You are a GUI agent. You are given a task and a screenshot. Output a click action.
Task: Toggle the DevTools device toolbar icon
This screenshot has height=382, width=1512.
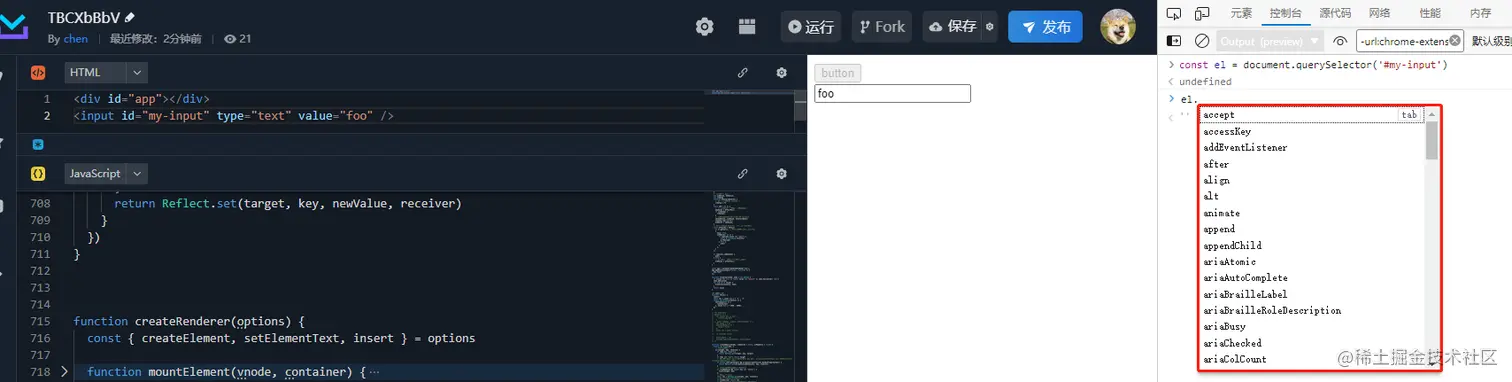(x=1201, y=13)
